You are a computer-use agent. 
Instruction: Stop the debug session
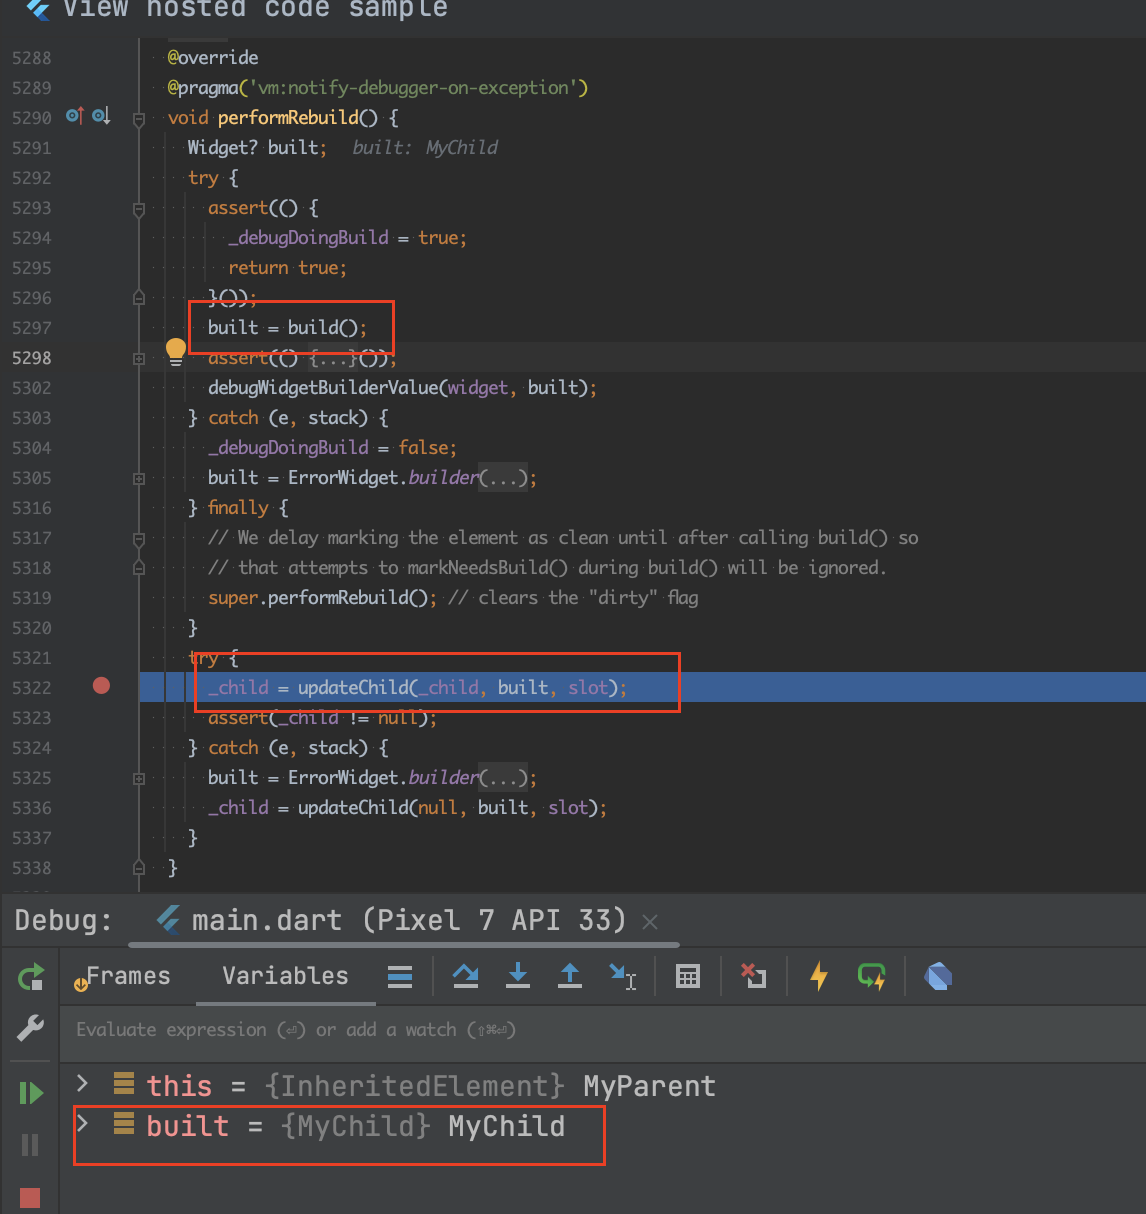pos(30,1198)
